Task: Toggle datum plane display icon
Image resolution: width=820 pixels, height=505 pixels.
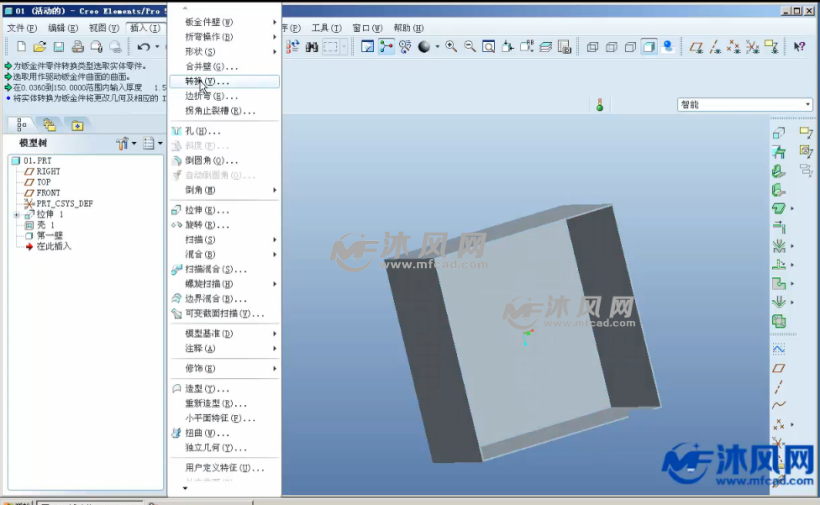Action: click(697, 47)
